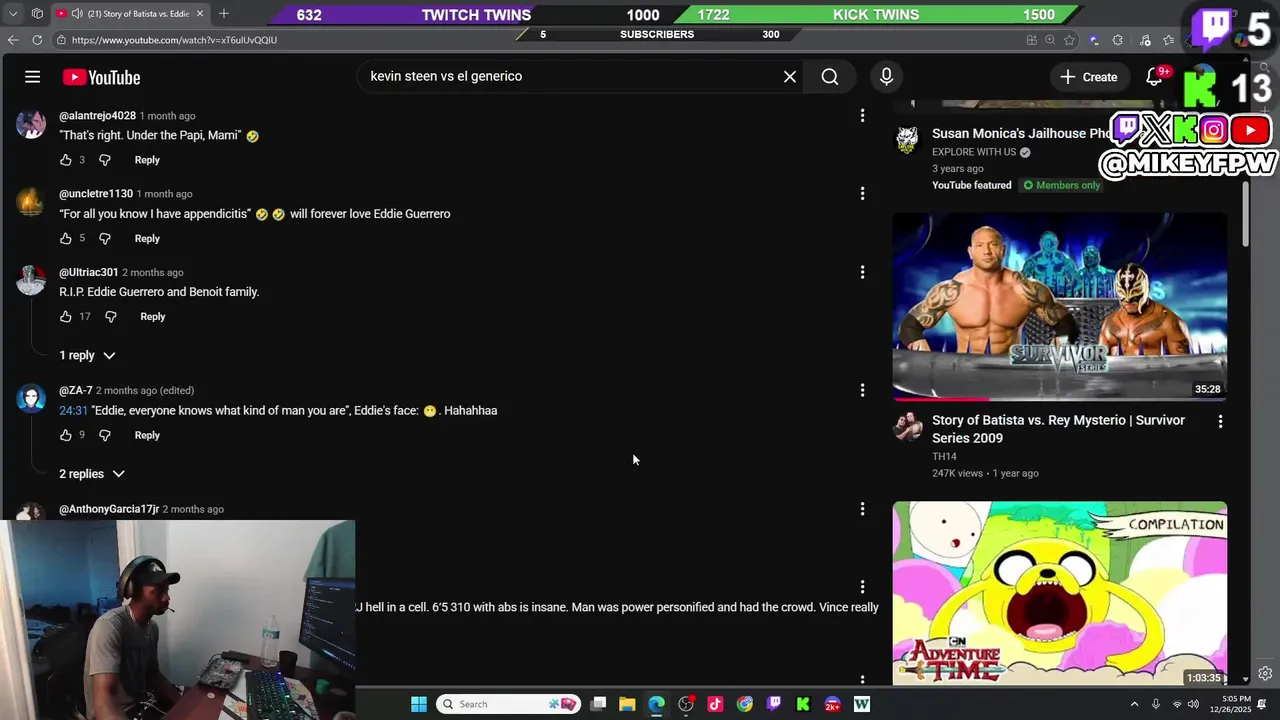Dislike the @uncletre1130 comment
The height and width of the screenshot is (720, 1280).
pyautogui.click(x=105, y=238)
